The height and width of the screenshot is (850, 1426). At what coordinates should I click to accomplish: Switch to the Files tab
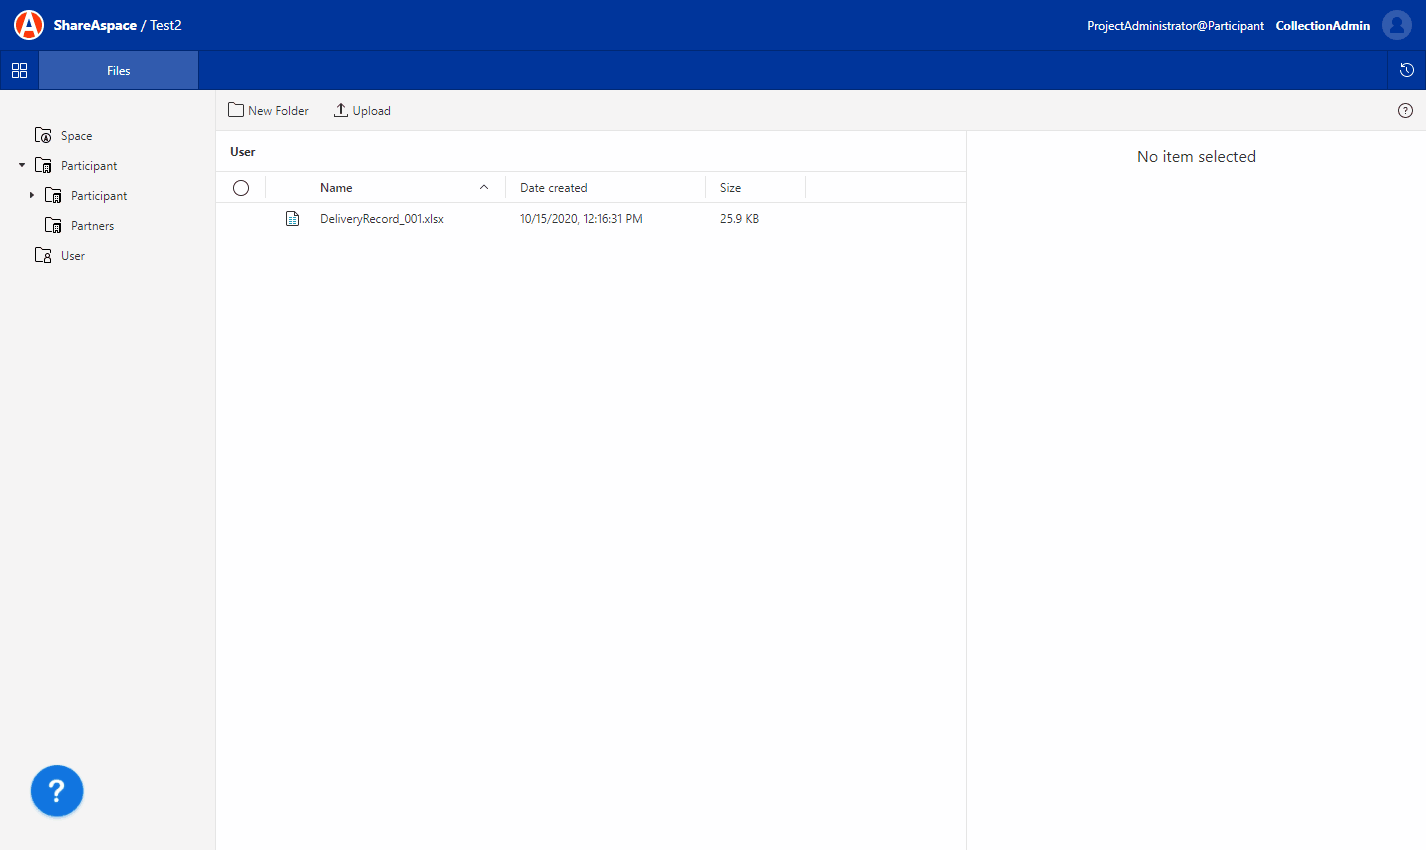click(118, 70)
